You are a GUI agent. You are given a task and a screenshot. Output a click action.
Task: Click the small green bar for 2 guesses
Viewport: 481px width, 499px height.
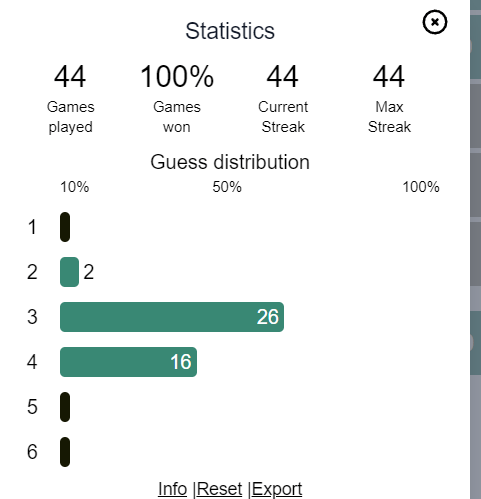pos(69,272)
